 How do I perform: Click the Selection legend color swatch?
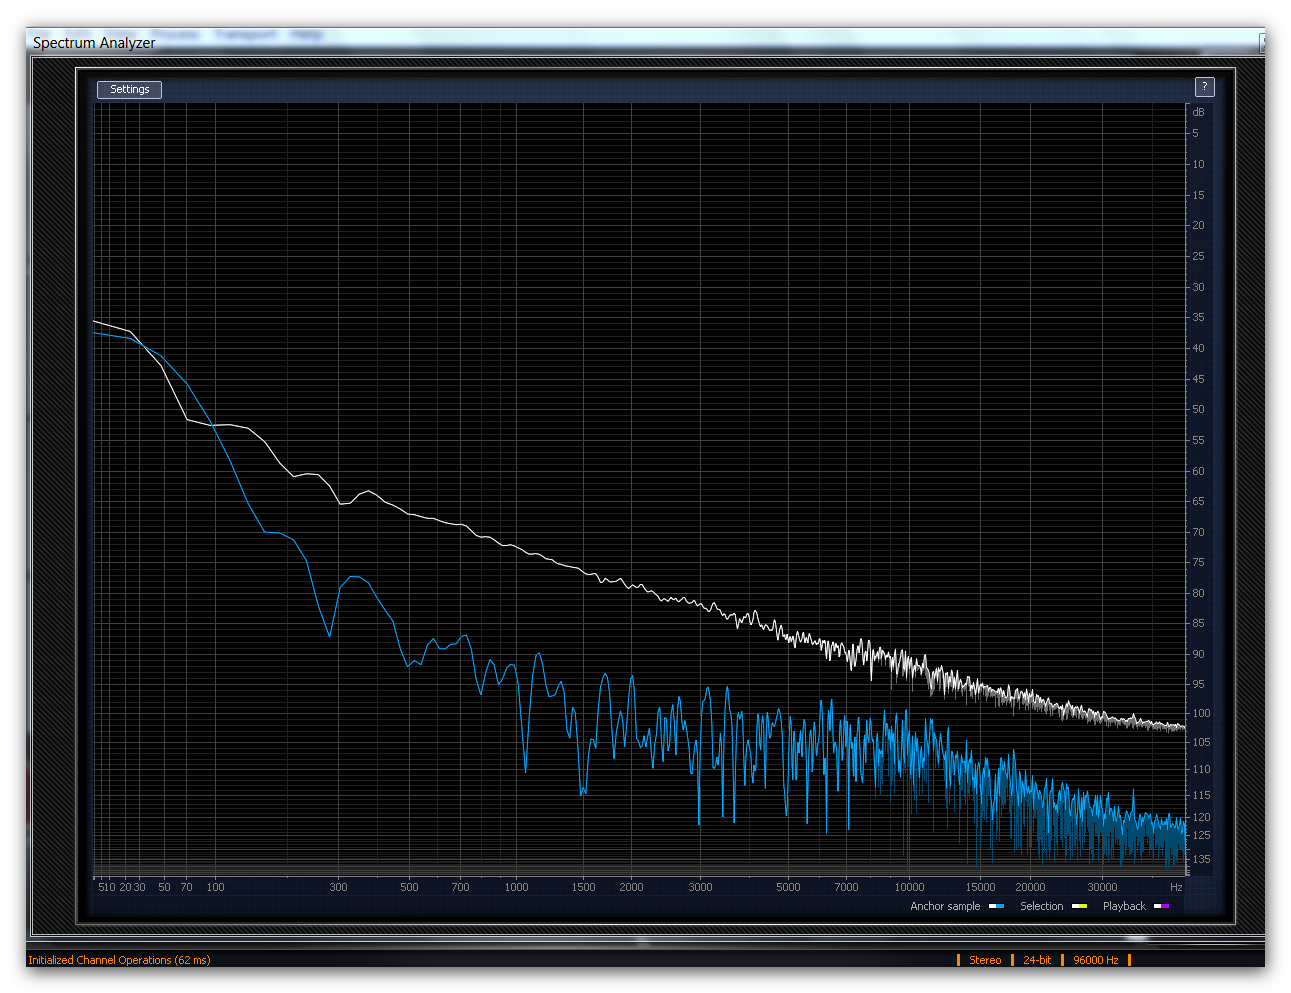coord(1079,906)
